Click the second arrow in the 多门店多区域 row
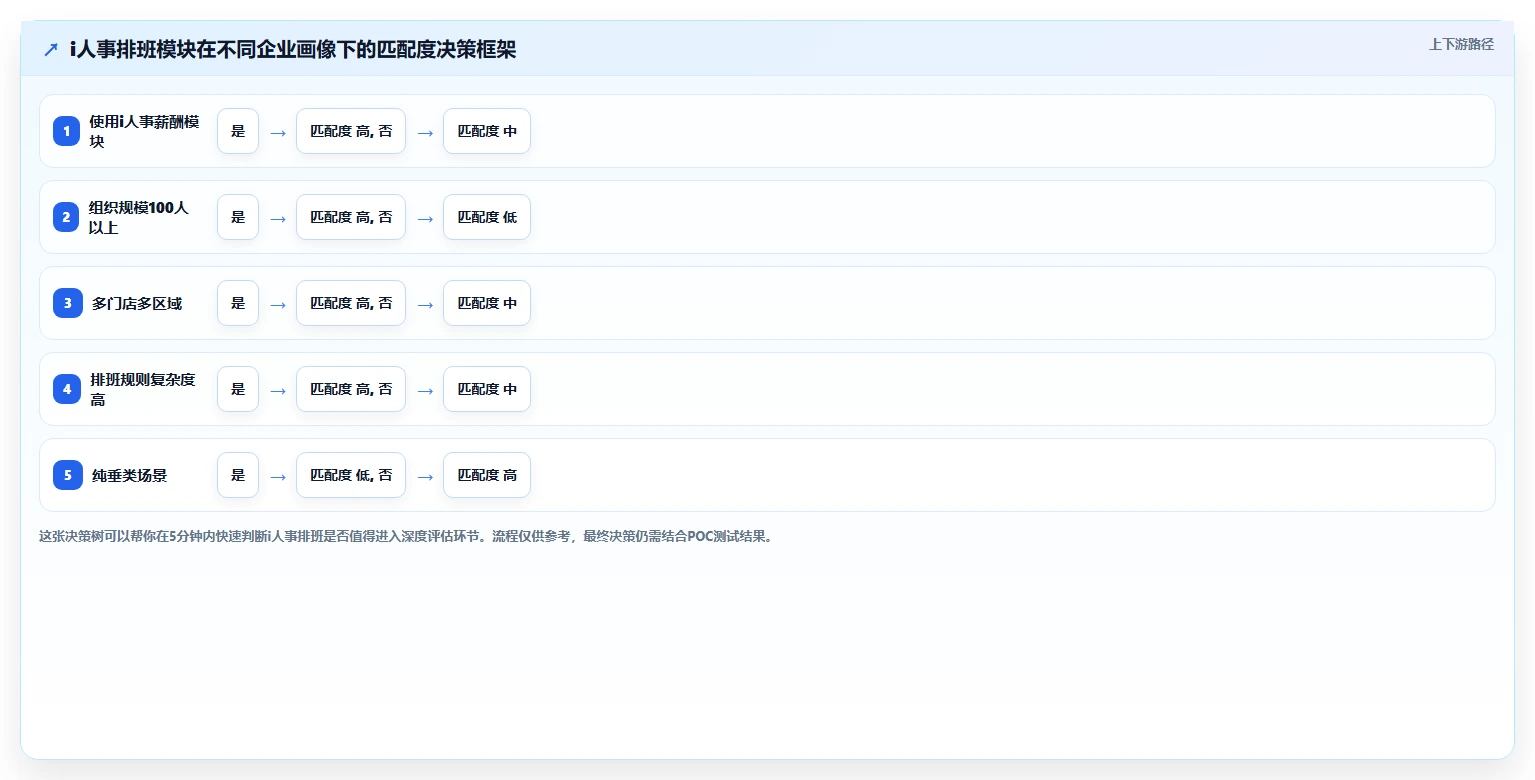The image size is (1535, 780). point(425,304)
